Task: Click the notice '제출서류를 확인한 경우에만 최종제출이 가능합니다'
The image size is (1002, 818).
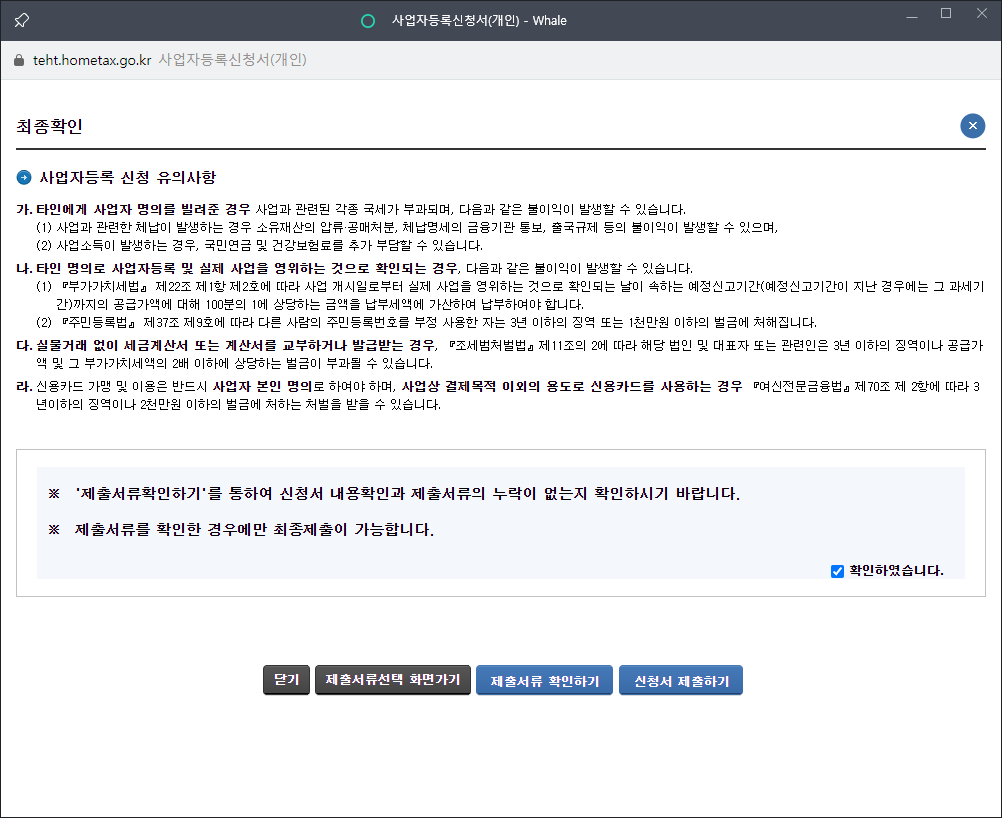Action: point(254,530)
